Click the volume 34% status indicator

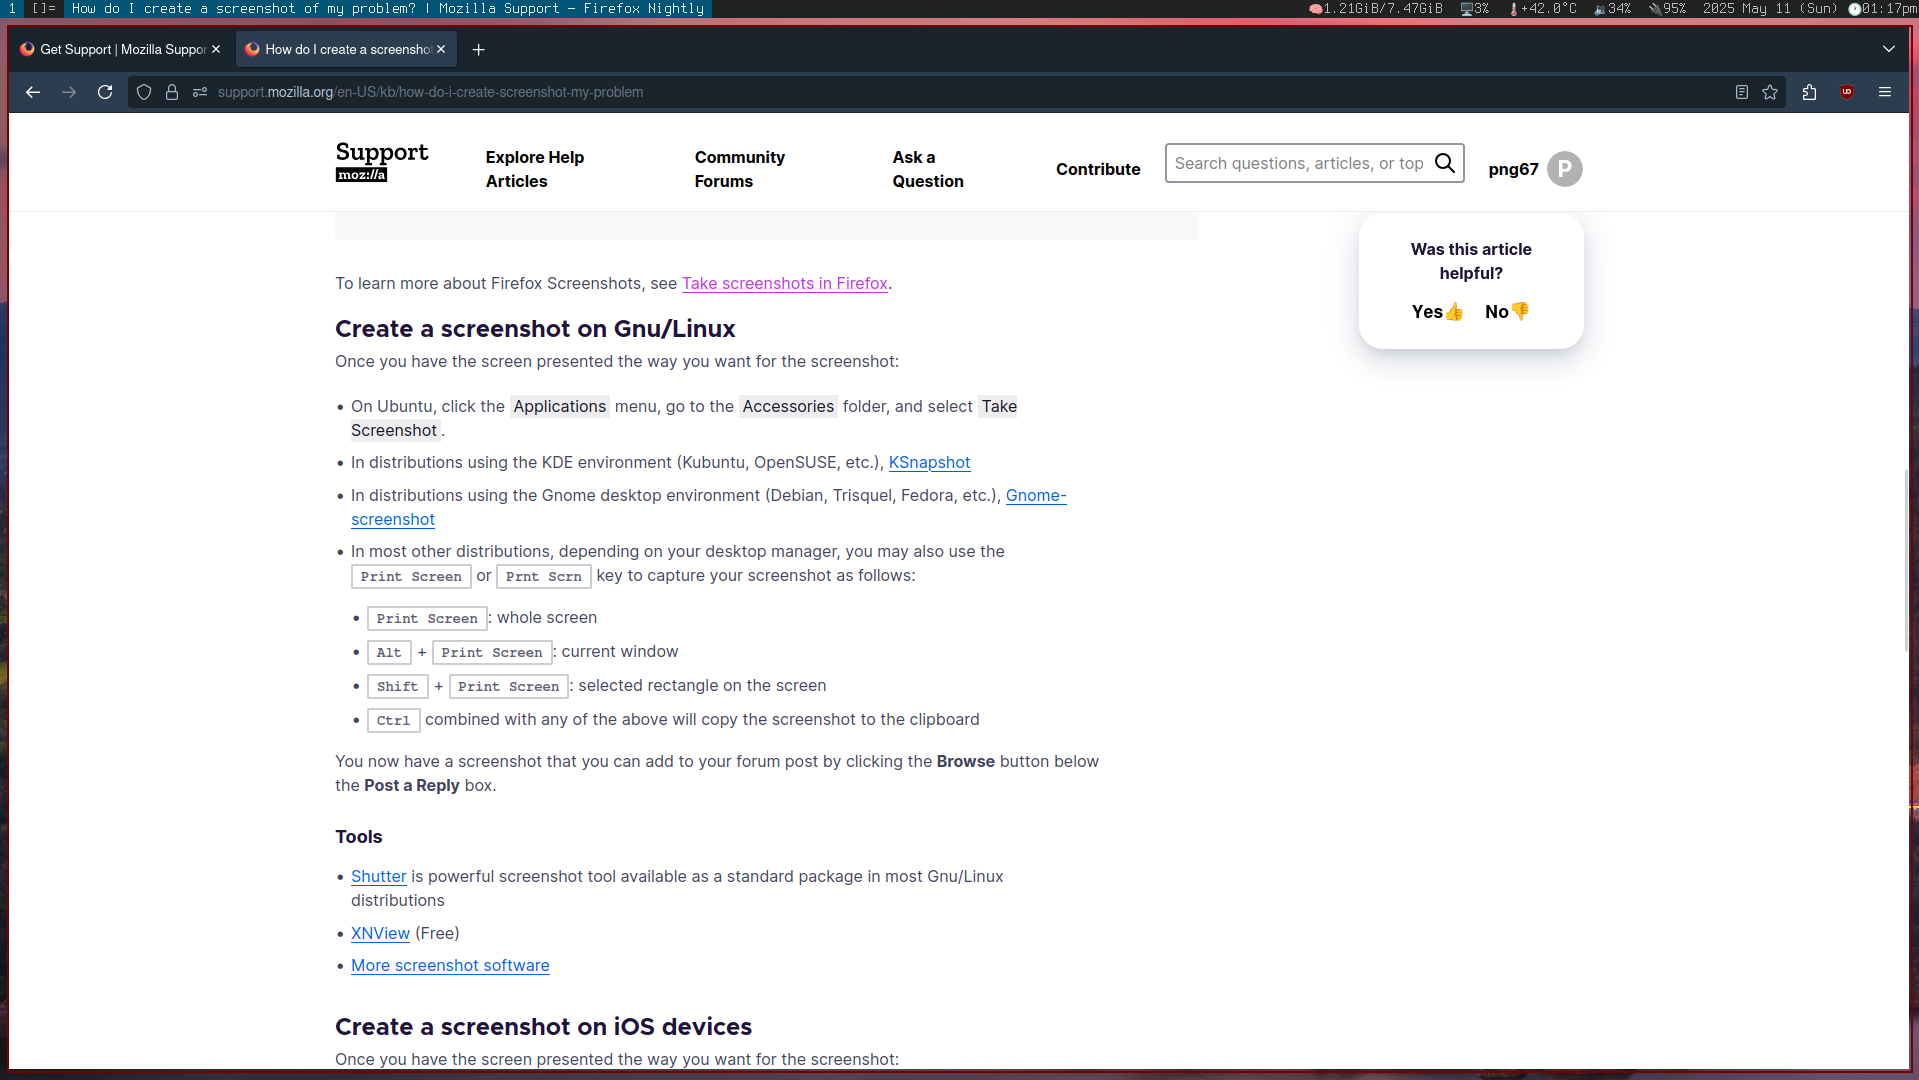(1613, 8)
